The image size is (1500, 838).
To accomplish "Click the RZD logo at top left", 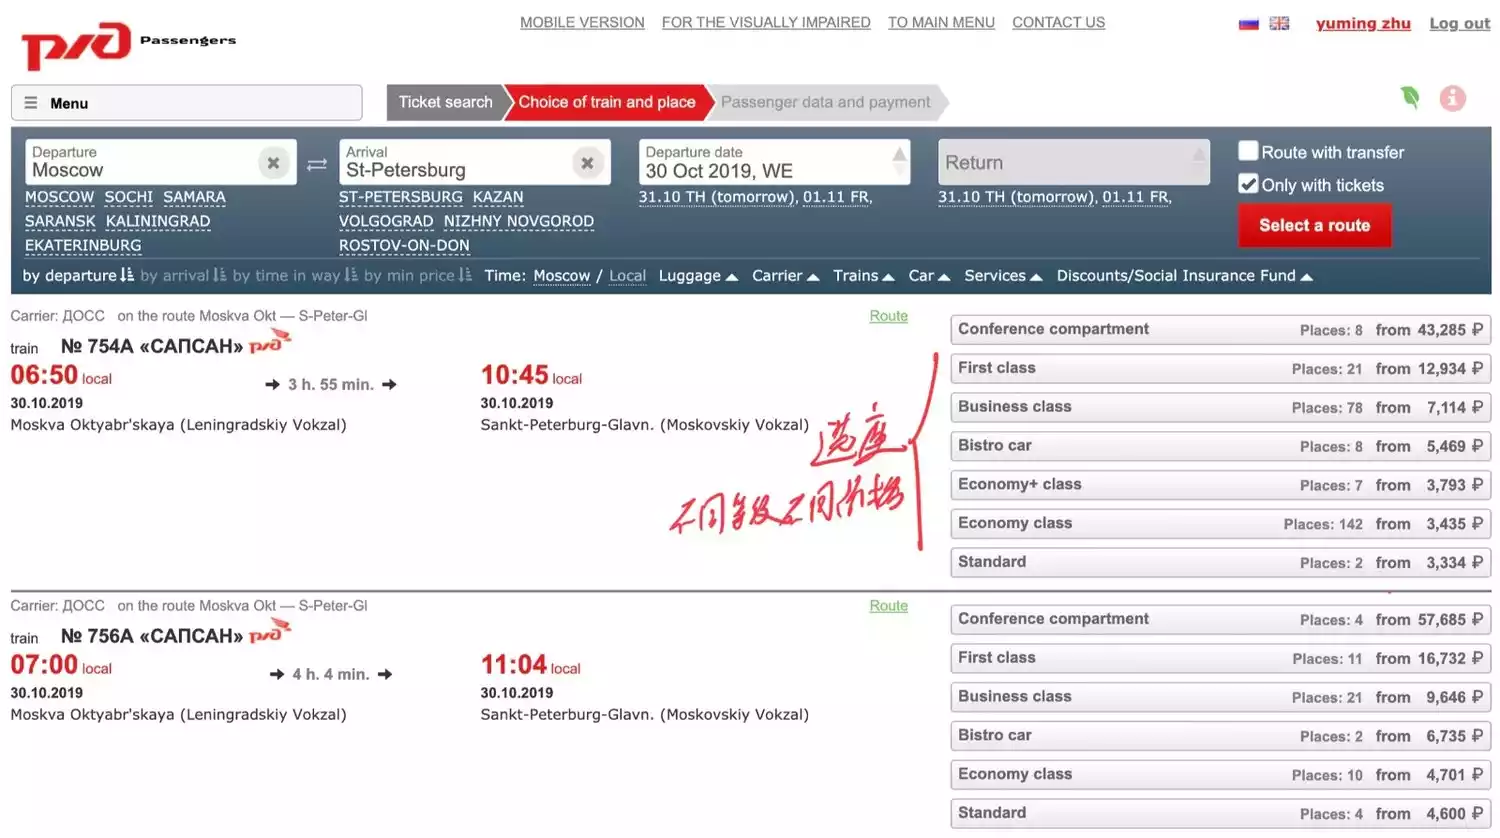I will tap(77, 45).
